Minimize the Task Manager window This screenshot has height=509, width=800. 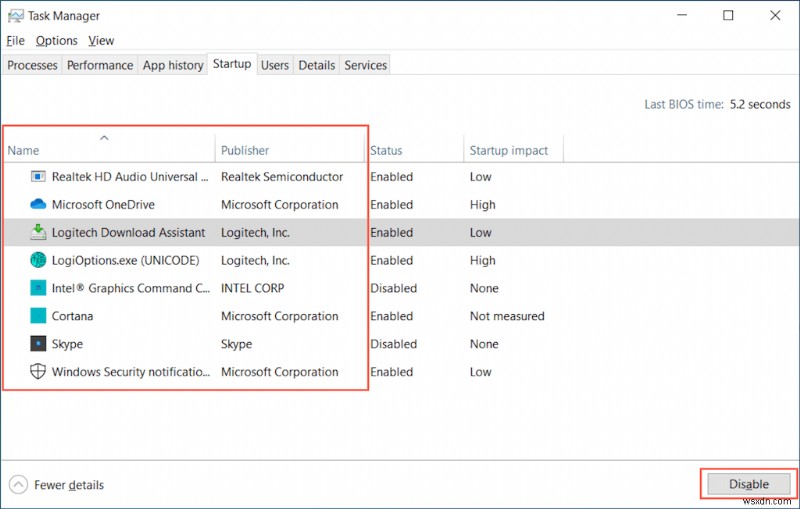[682, 15]
